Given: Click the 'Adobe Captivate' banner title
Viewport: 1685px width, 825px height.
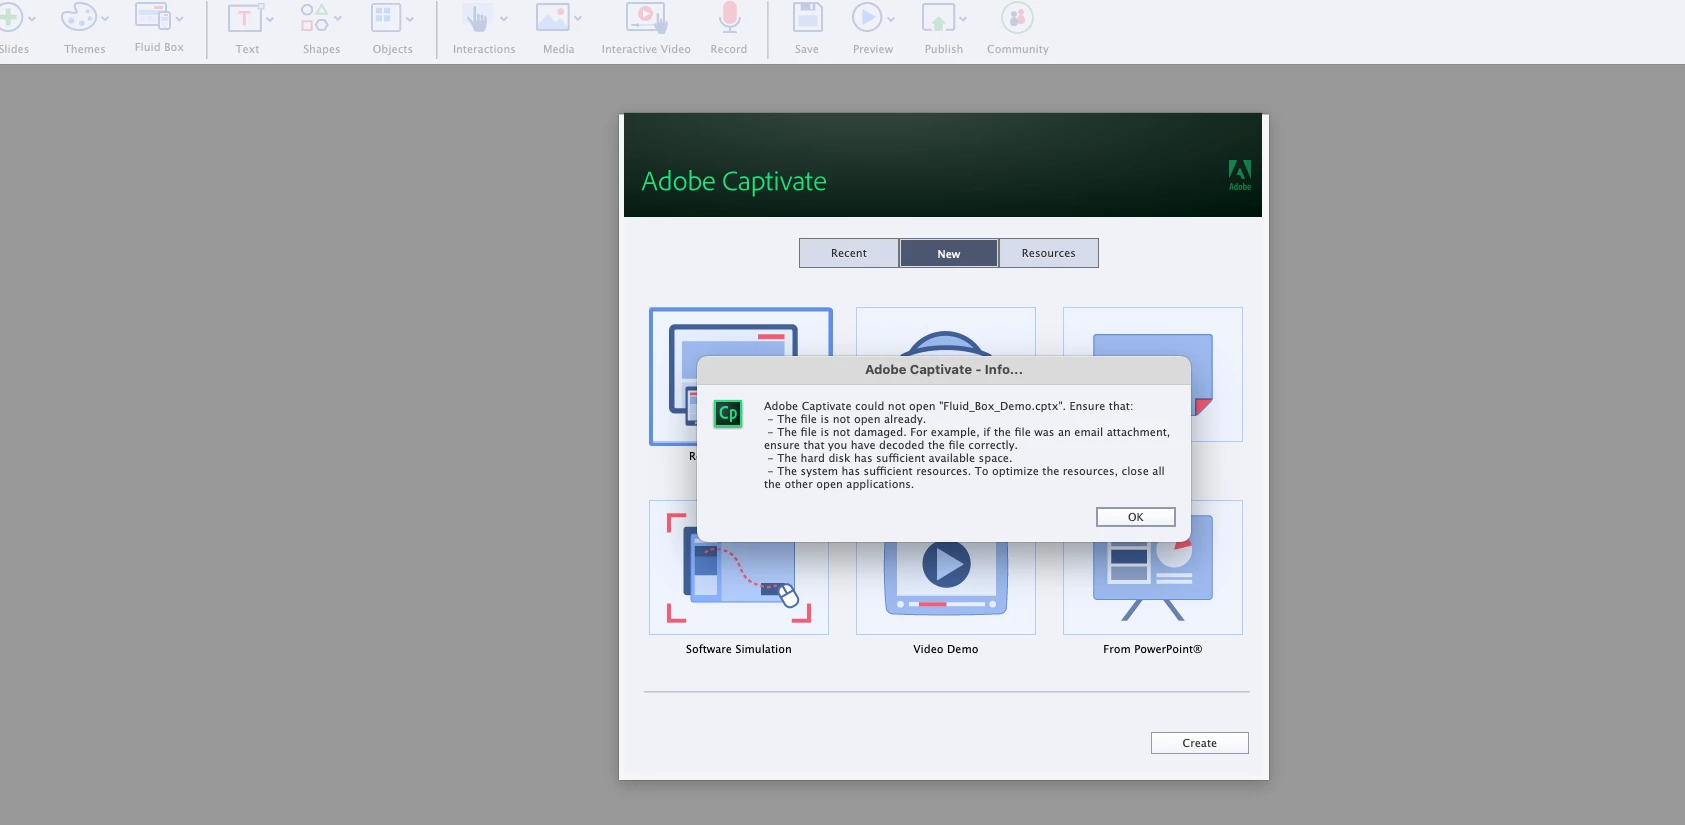Looking at the screenshot, I should [x=734, y=181].
